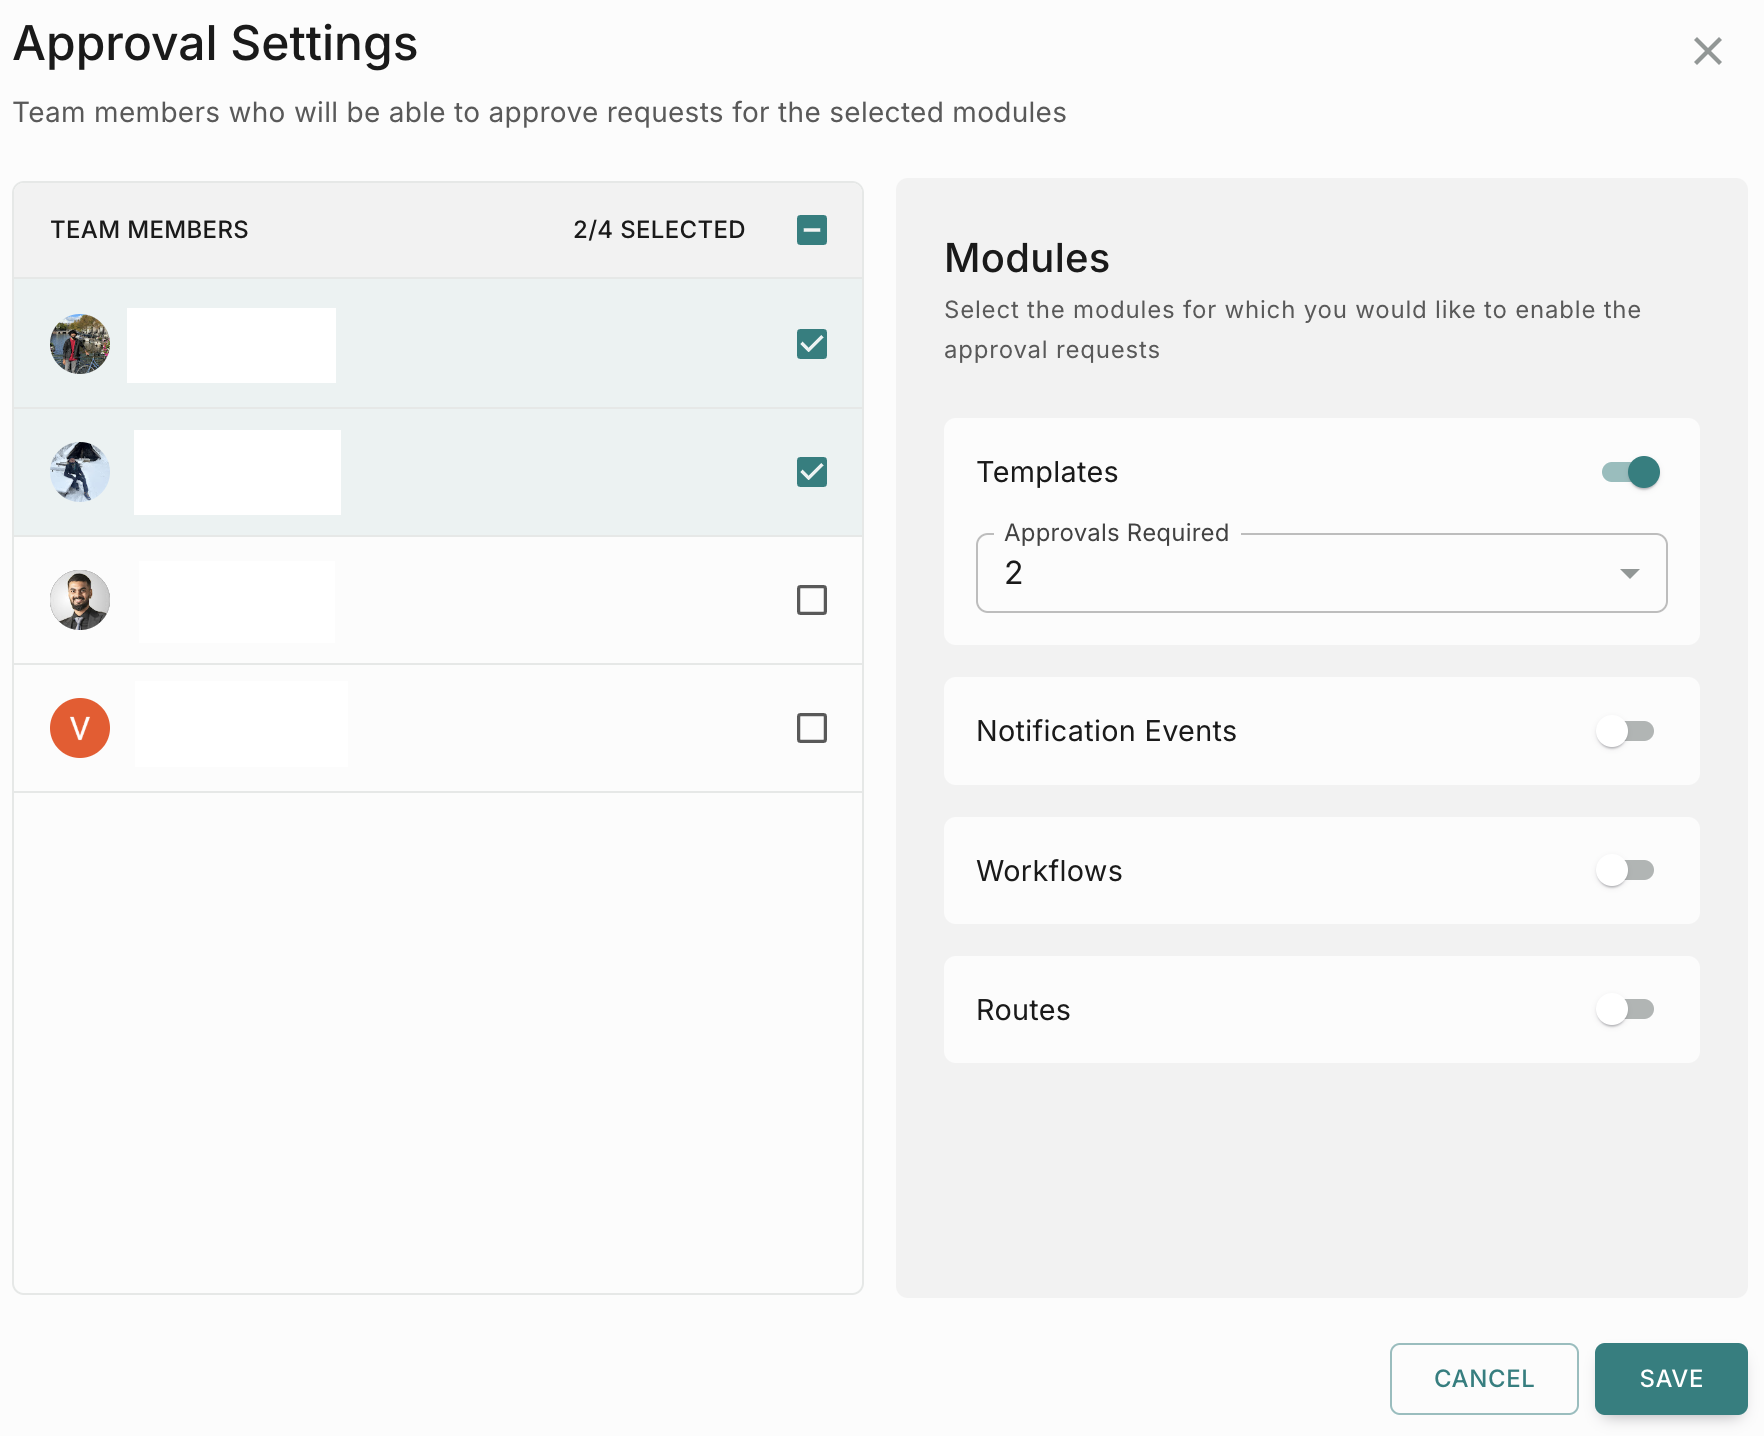Click the 2/4 SELECTED counter label

click(659, 230)
